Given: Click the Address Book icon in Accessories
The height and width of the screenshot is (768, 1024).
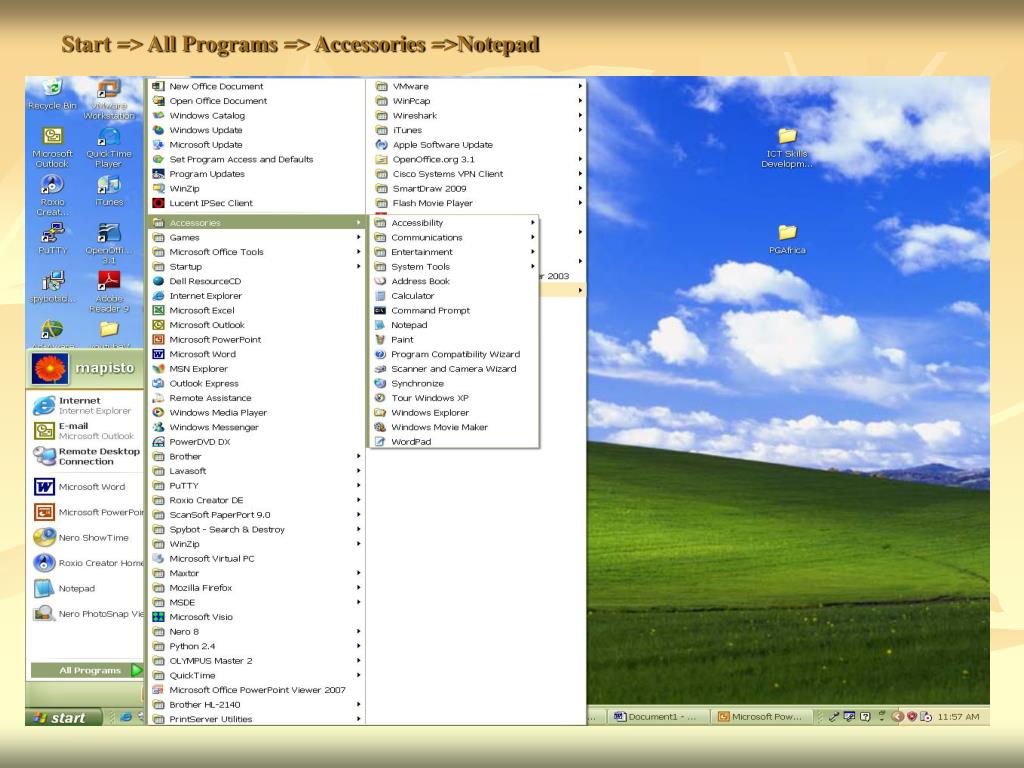Looking at the screenshot, I should (381, 281).
